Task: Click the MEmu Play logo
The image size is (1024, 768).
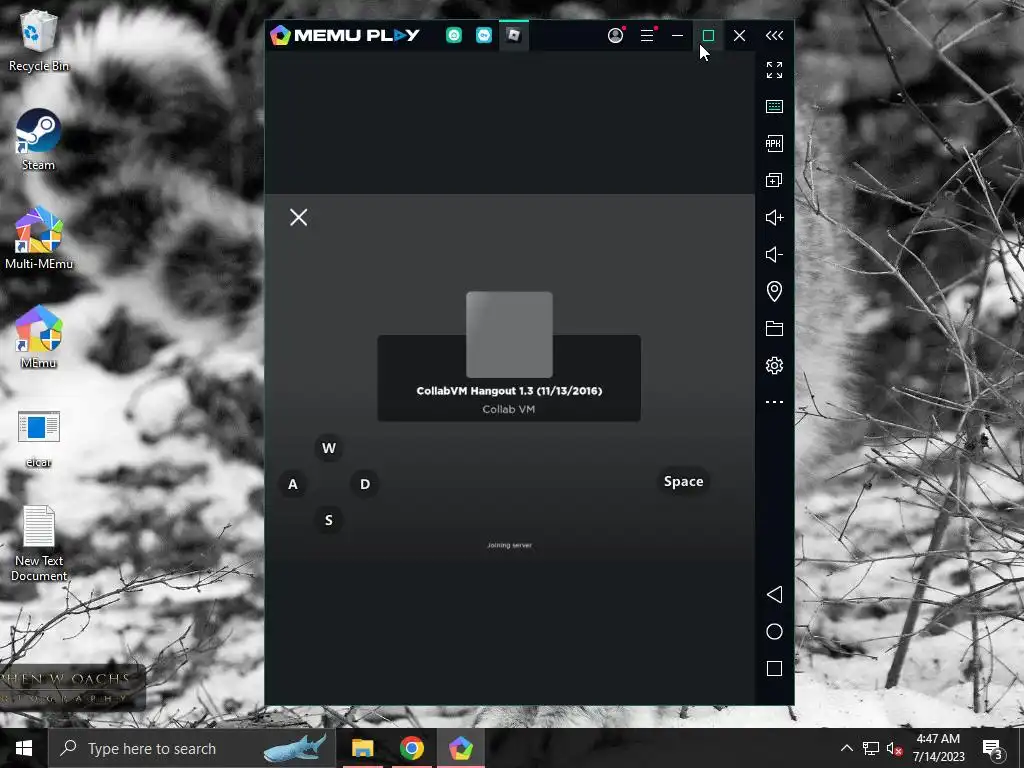Action: click(x=345, y=35)
